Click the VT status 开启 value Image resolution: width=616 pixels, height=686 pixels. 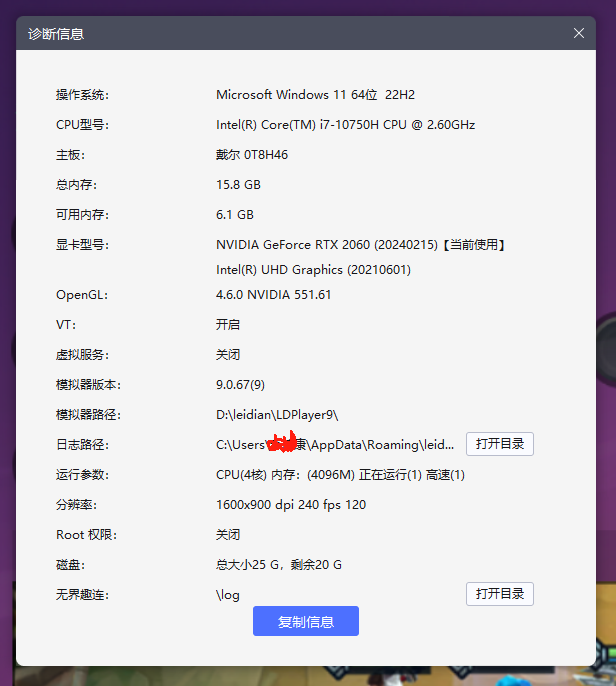click(x=228, y=325)
